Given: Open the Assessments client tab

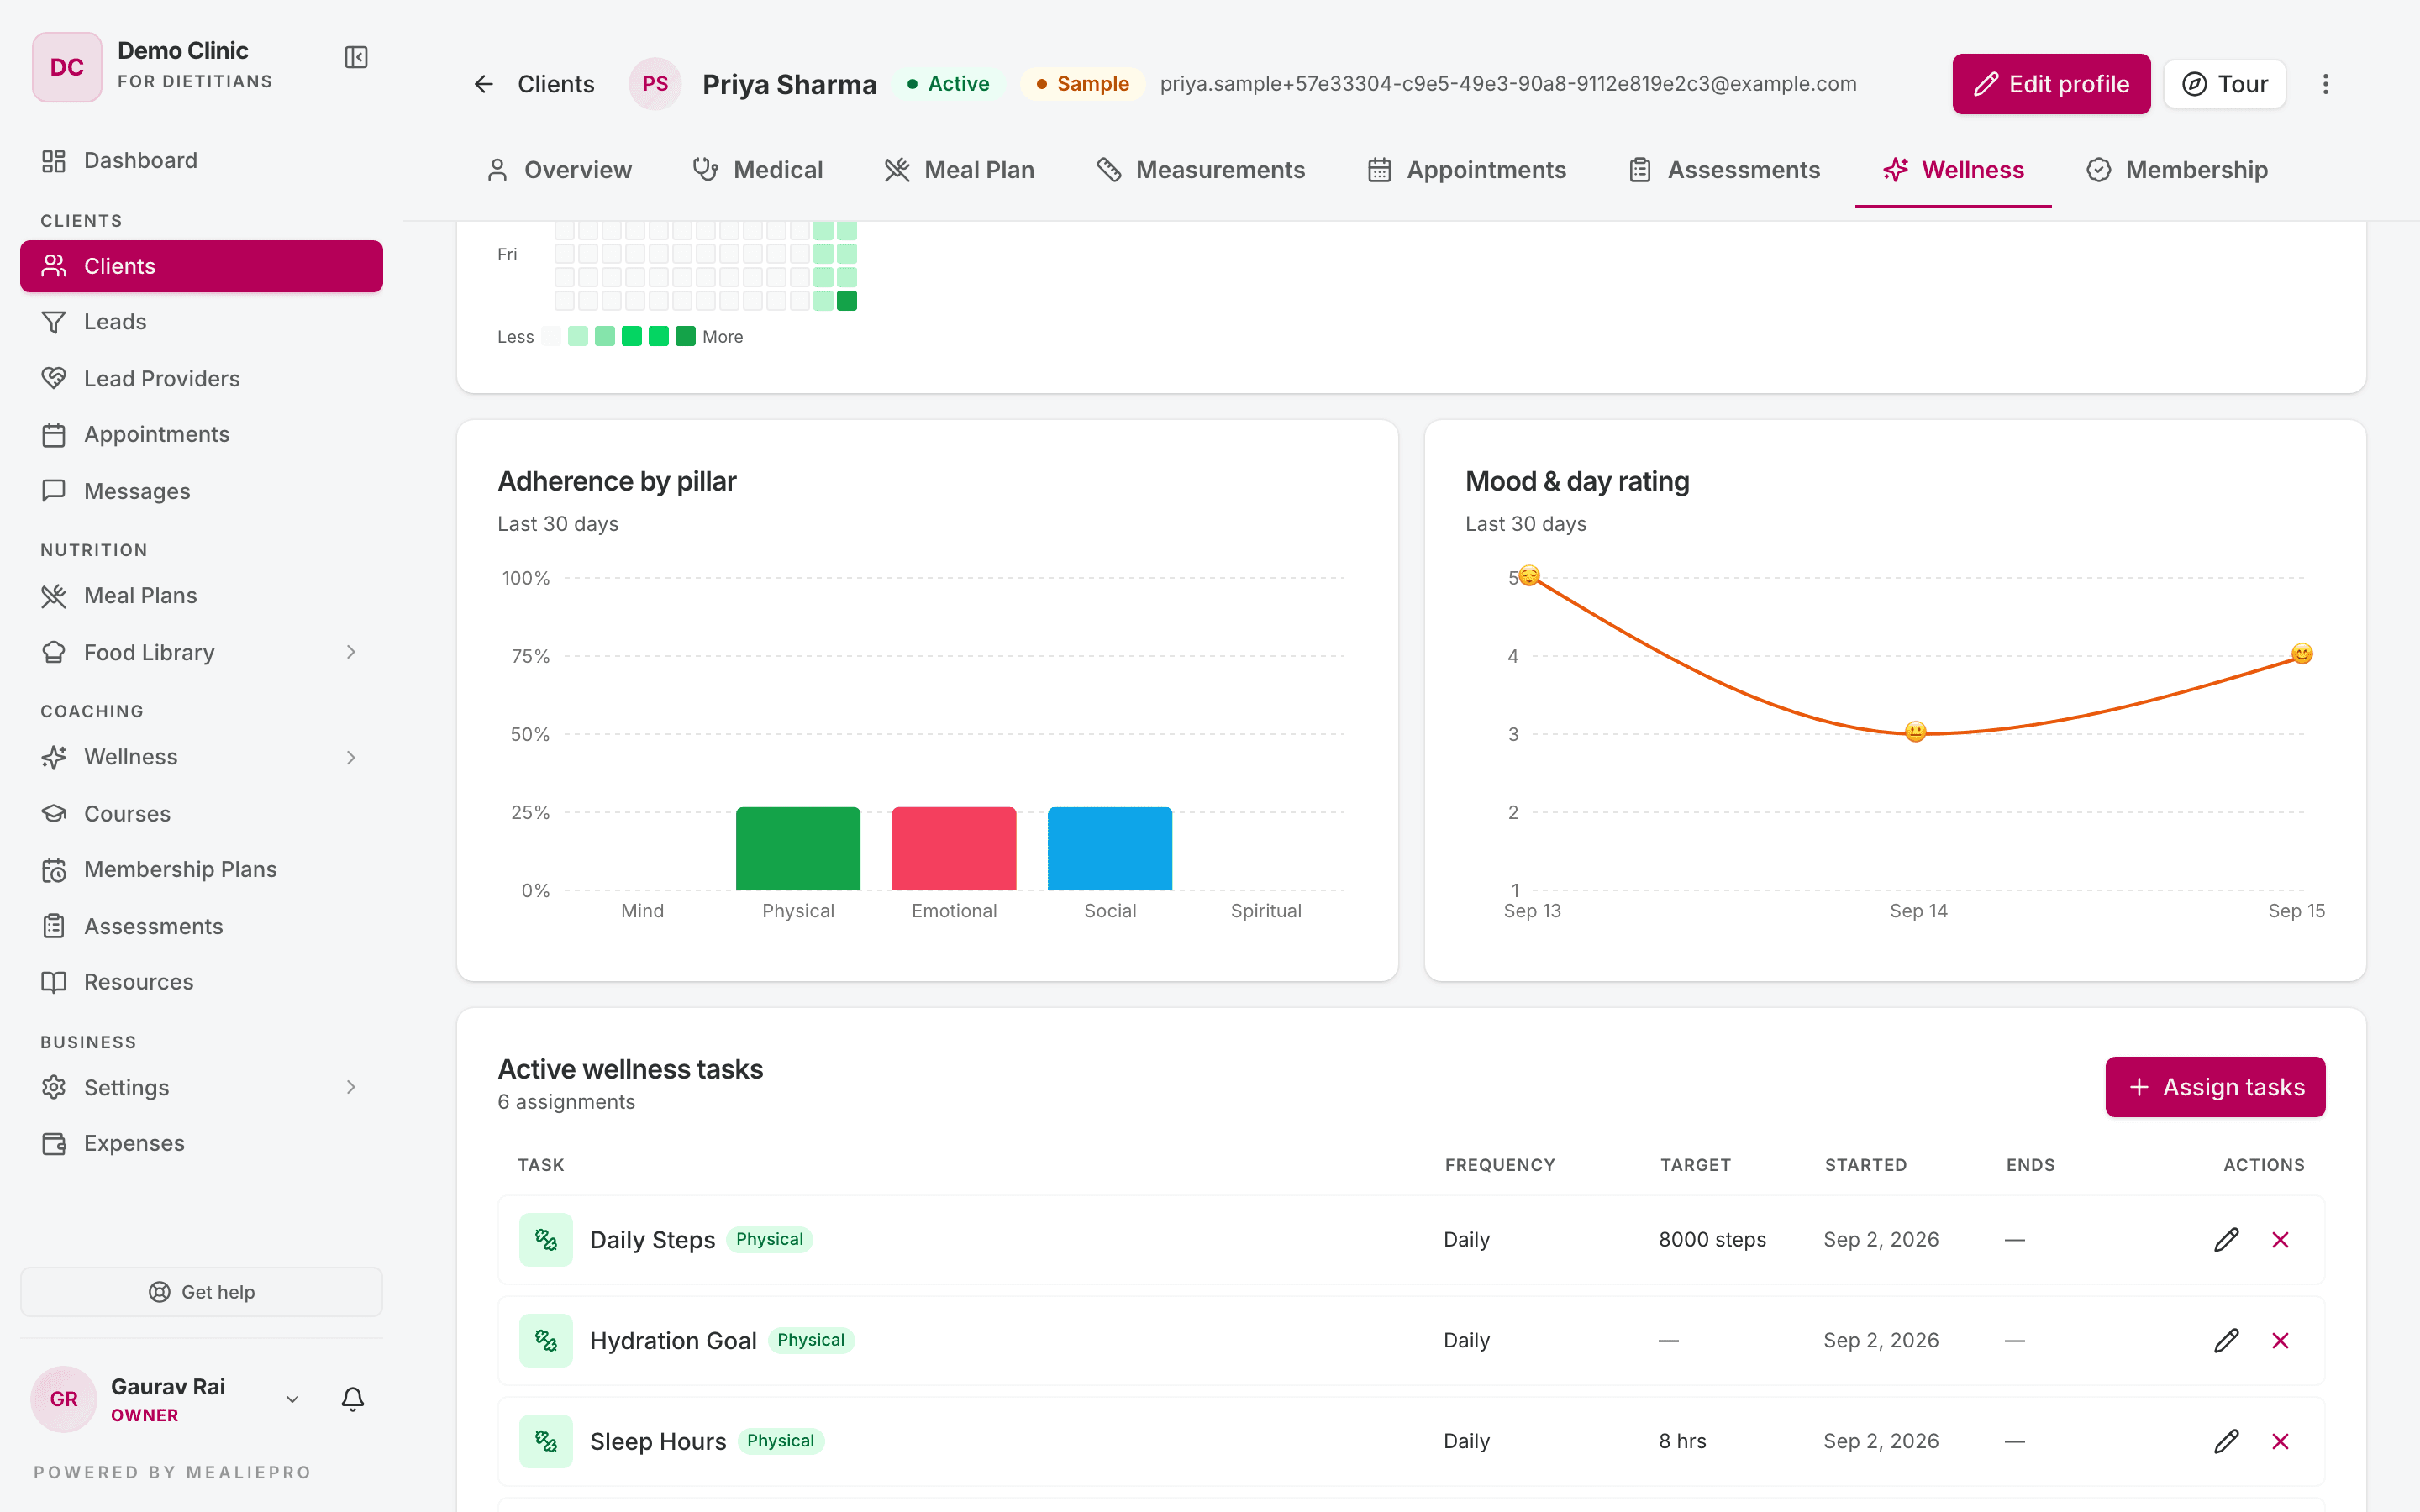Looking at the screenshot, I should pyautogui.click(x=1724, y=170).
